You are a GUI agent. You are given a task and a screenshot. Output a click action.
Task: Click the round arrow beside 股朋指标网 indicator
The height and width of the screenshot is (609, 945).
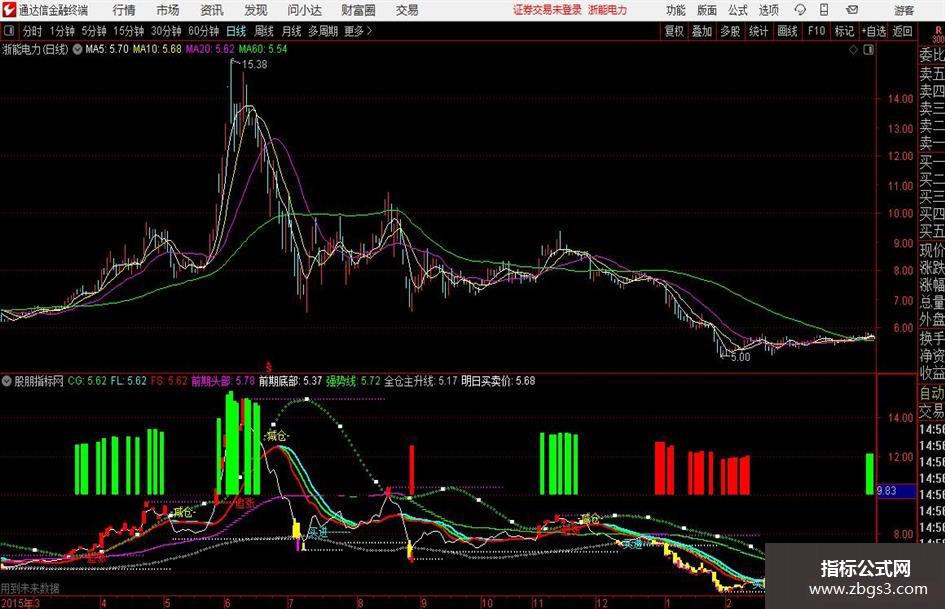(7, 381)
